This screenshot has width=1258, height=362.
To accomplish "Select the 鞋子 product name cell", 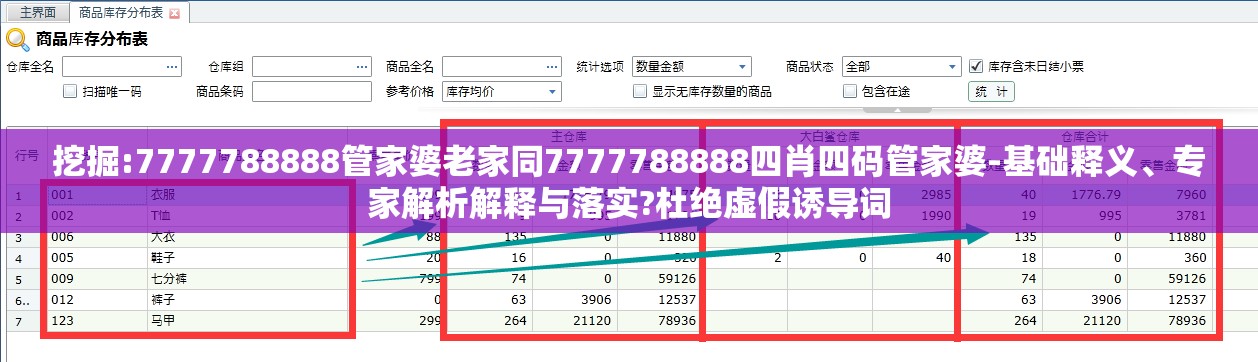I will [246, 257].
